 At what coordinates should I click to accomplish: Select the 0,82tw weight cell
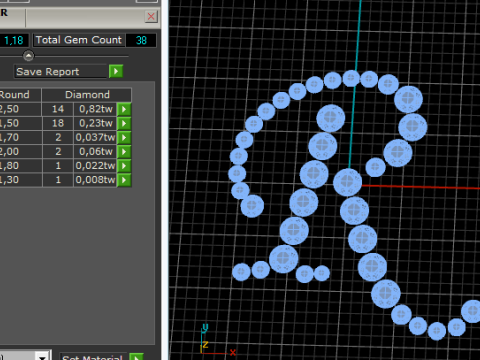pos(95,109)
